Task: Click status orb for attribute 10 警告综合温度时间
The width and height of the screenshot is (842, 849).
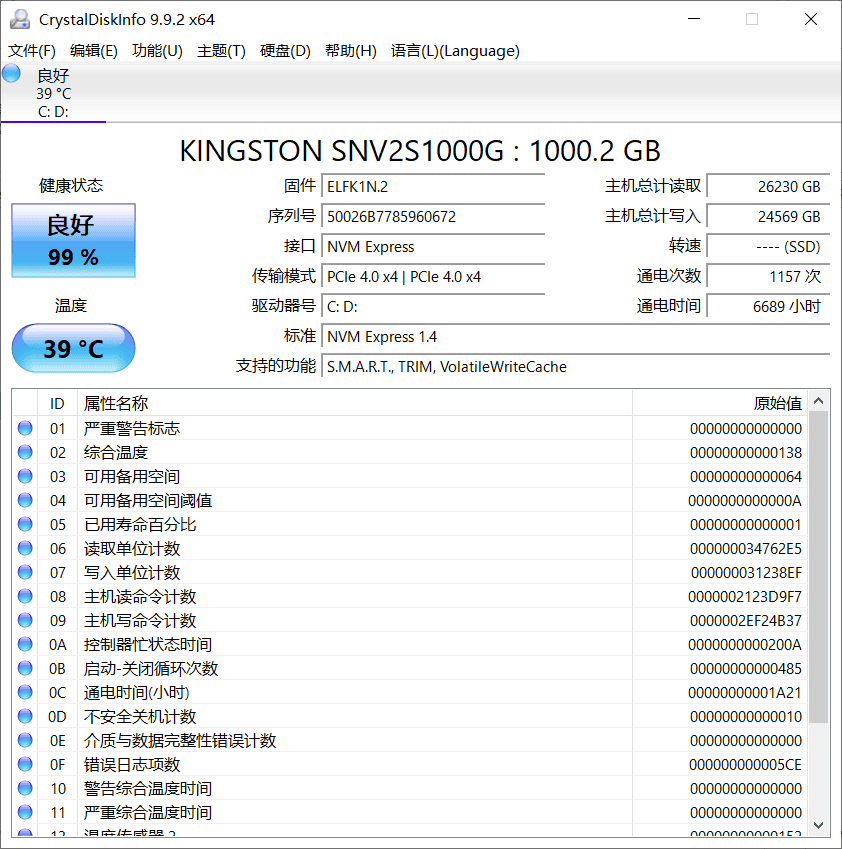Action: (25, 788)
